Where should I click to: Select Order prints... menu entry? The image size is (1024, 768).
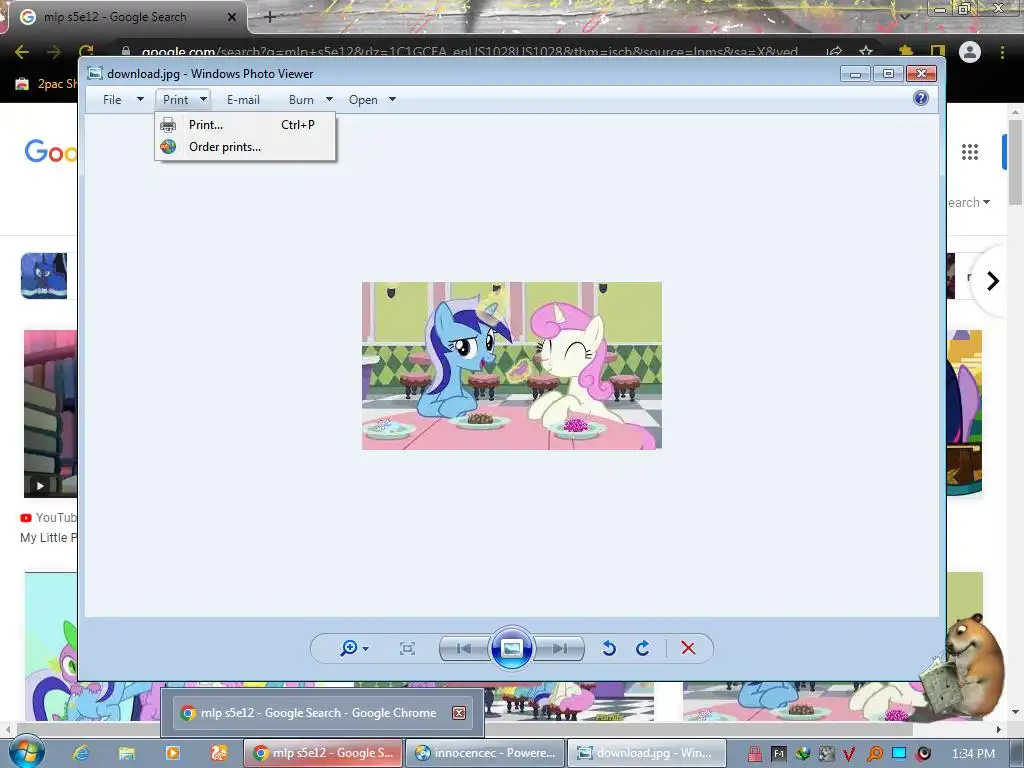[245, 147]
